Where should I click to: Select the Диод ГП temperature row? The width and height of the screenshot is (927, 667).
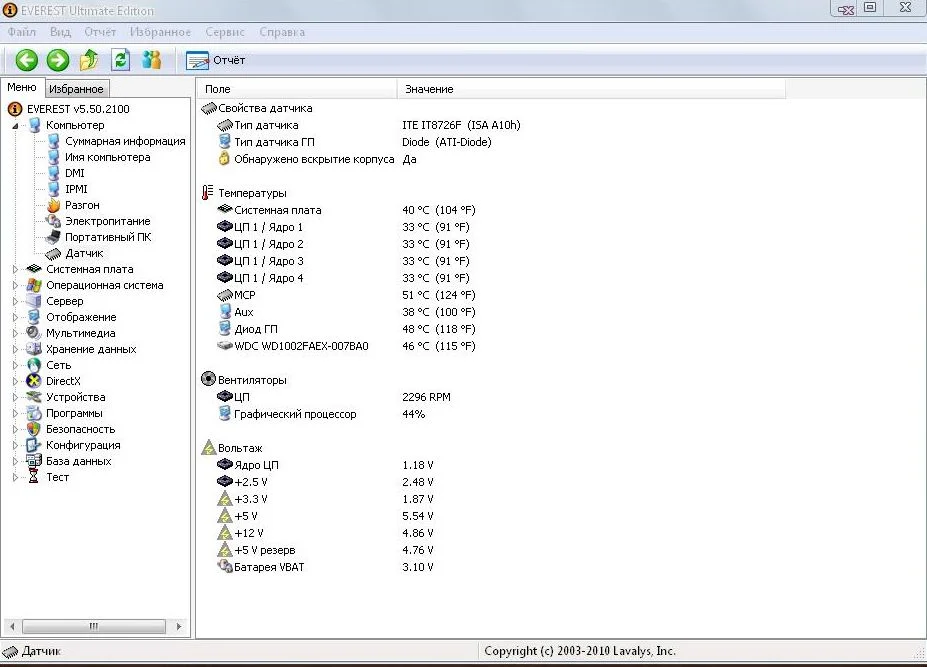point(346,329)
